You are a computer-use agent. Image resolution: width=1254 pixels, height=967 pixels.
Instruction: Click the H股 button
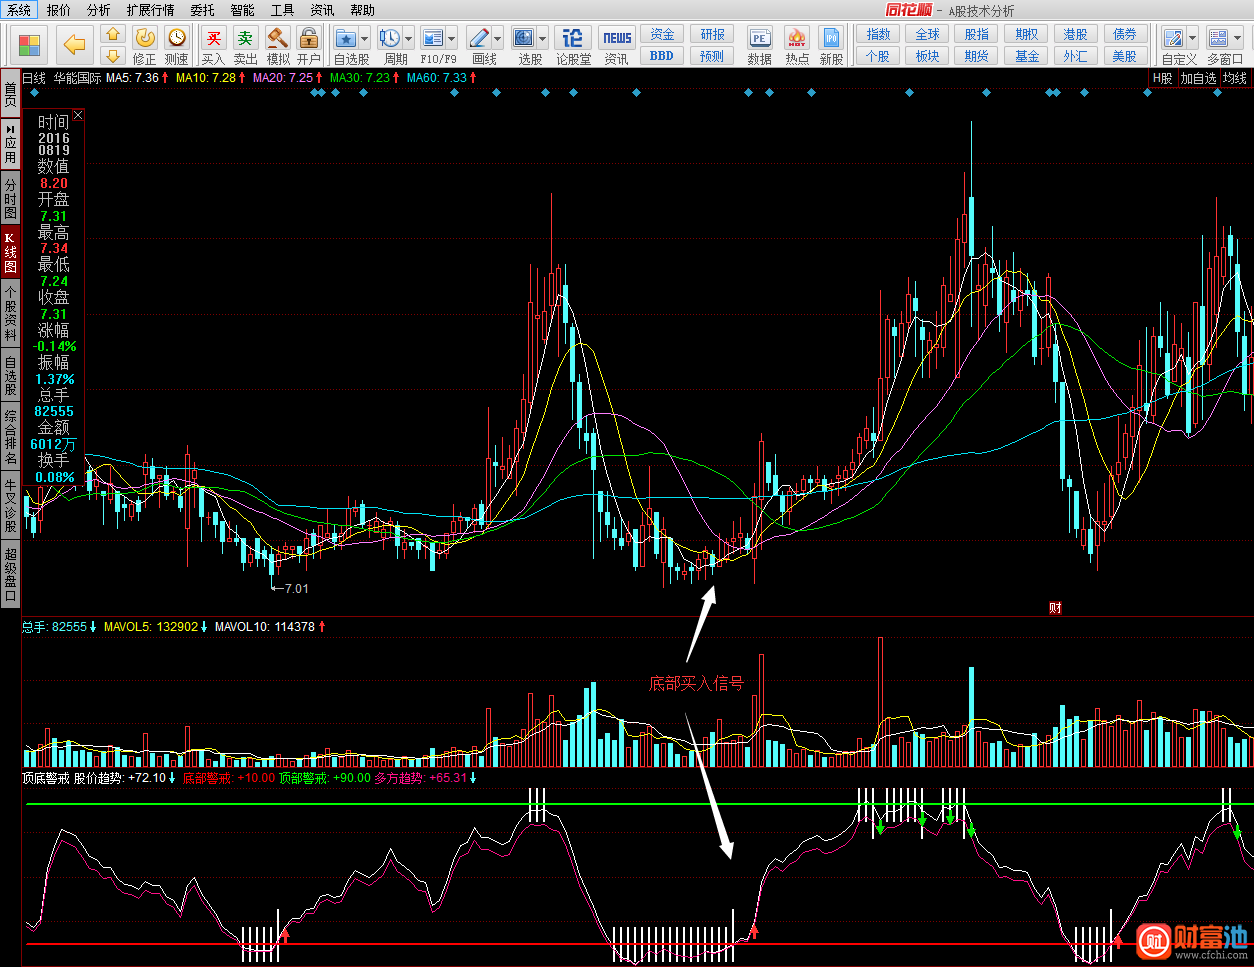tap(1162, 78)
